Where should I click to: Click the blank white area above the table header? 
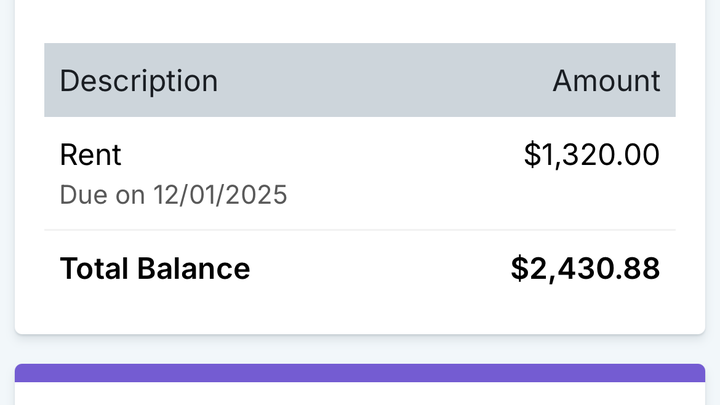coord(360,20)
